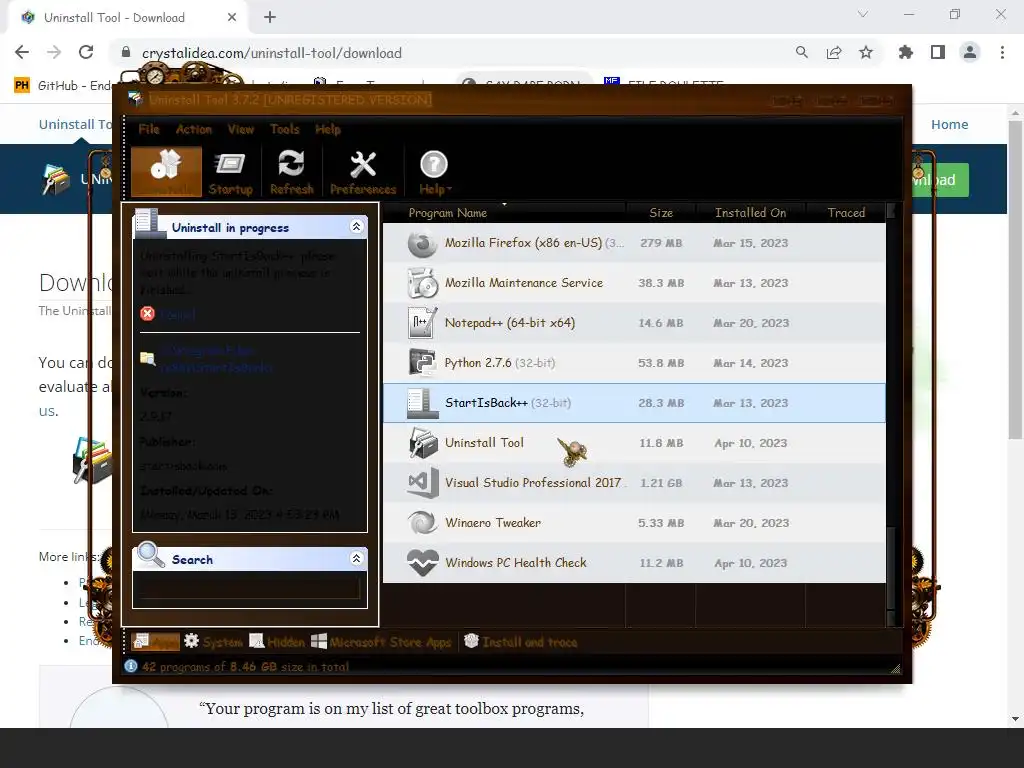Switch to the Startup manager
This screenshot has height=768, width=1024.
click(x=231, y=172)
